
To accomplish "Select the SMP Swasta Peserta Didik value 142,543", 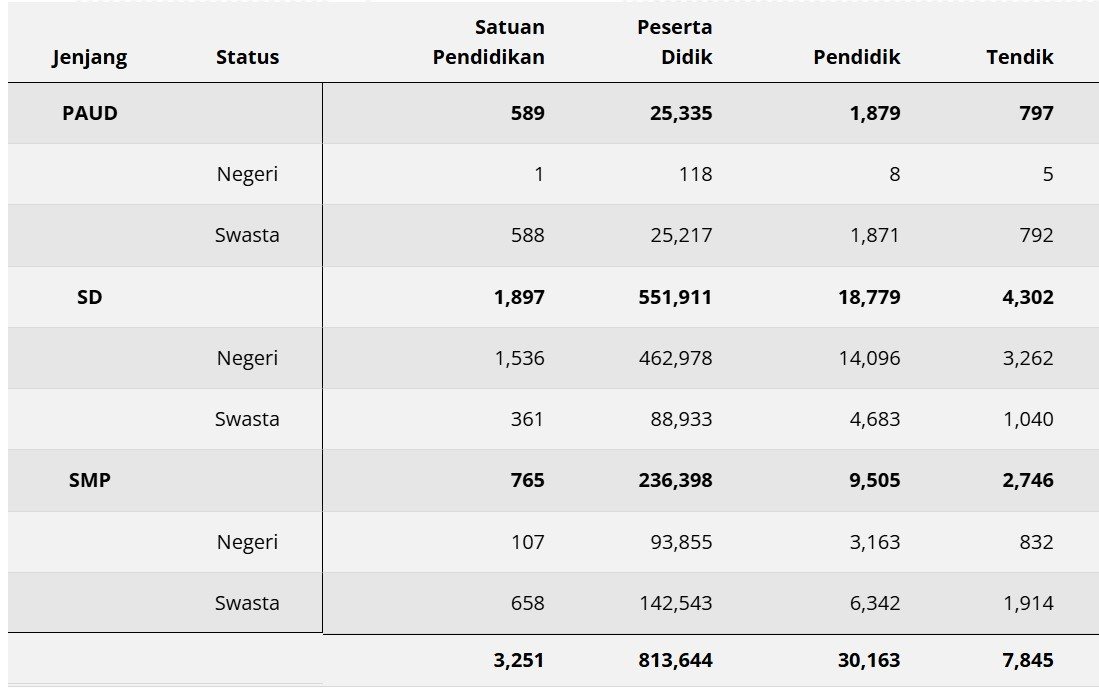I will (x=675, y=603).
